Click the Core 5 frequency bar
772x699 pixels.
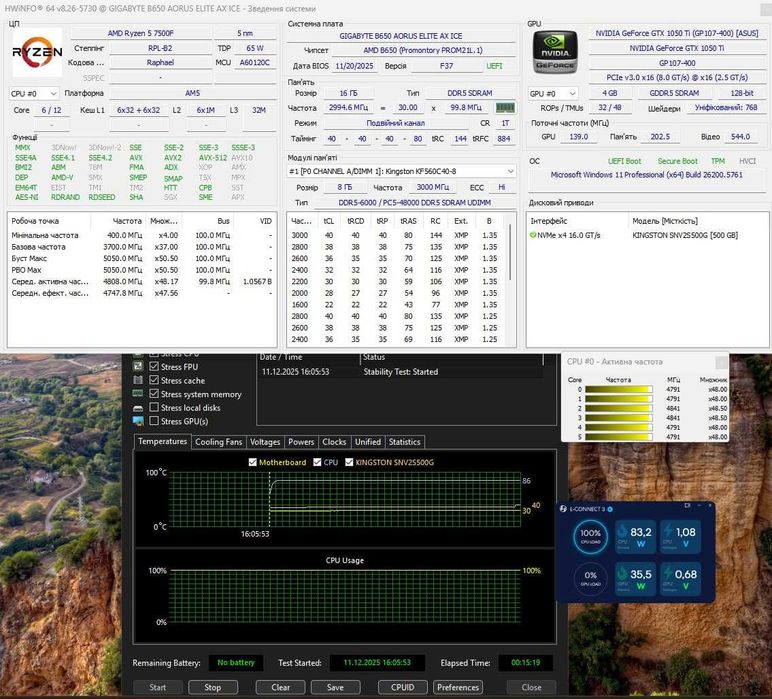click(x=619, y=437)
